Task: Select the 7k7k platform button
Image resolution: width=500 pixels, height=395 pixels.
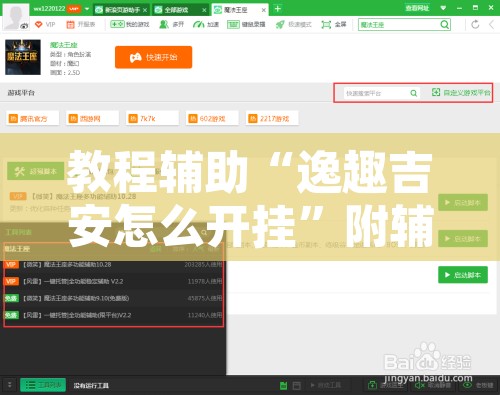Action: coord(152,118)
